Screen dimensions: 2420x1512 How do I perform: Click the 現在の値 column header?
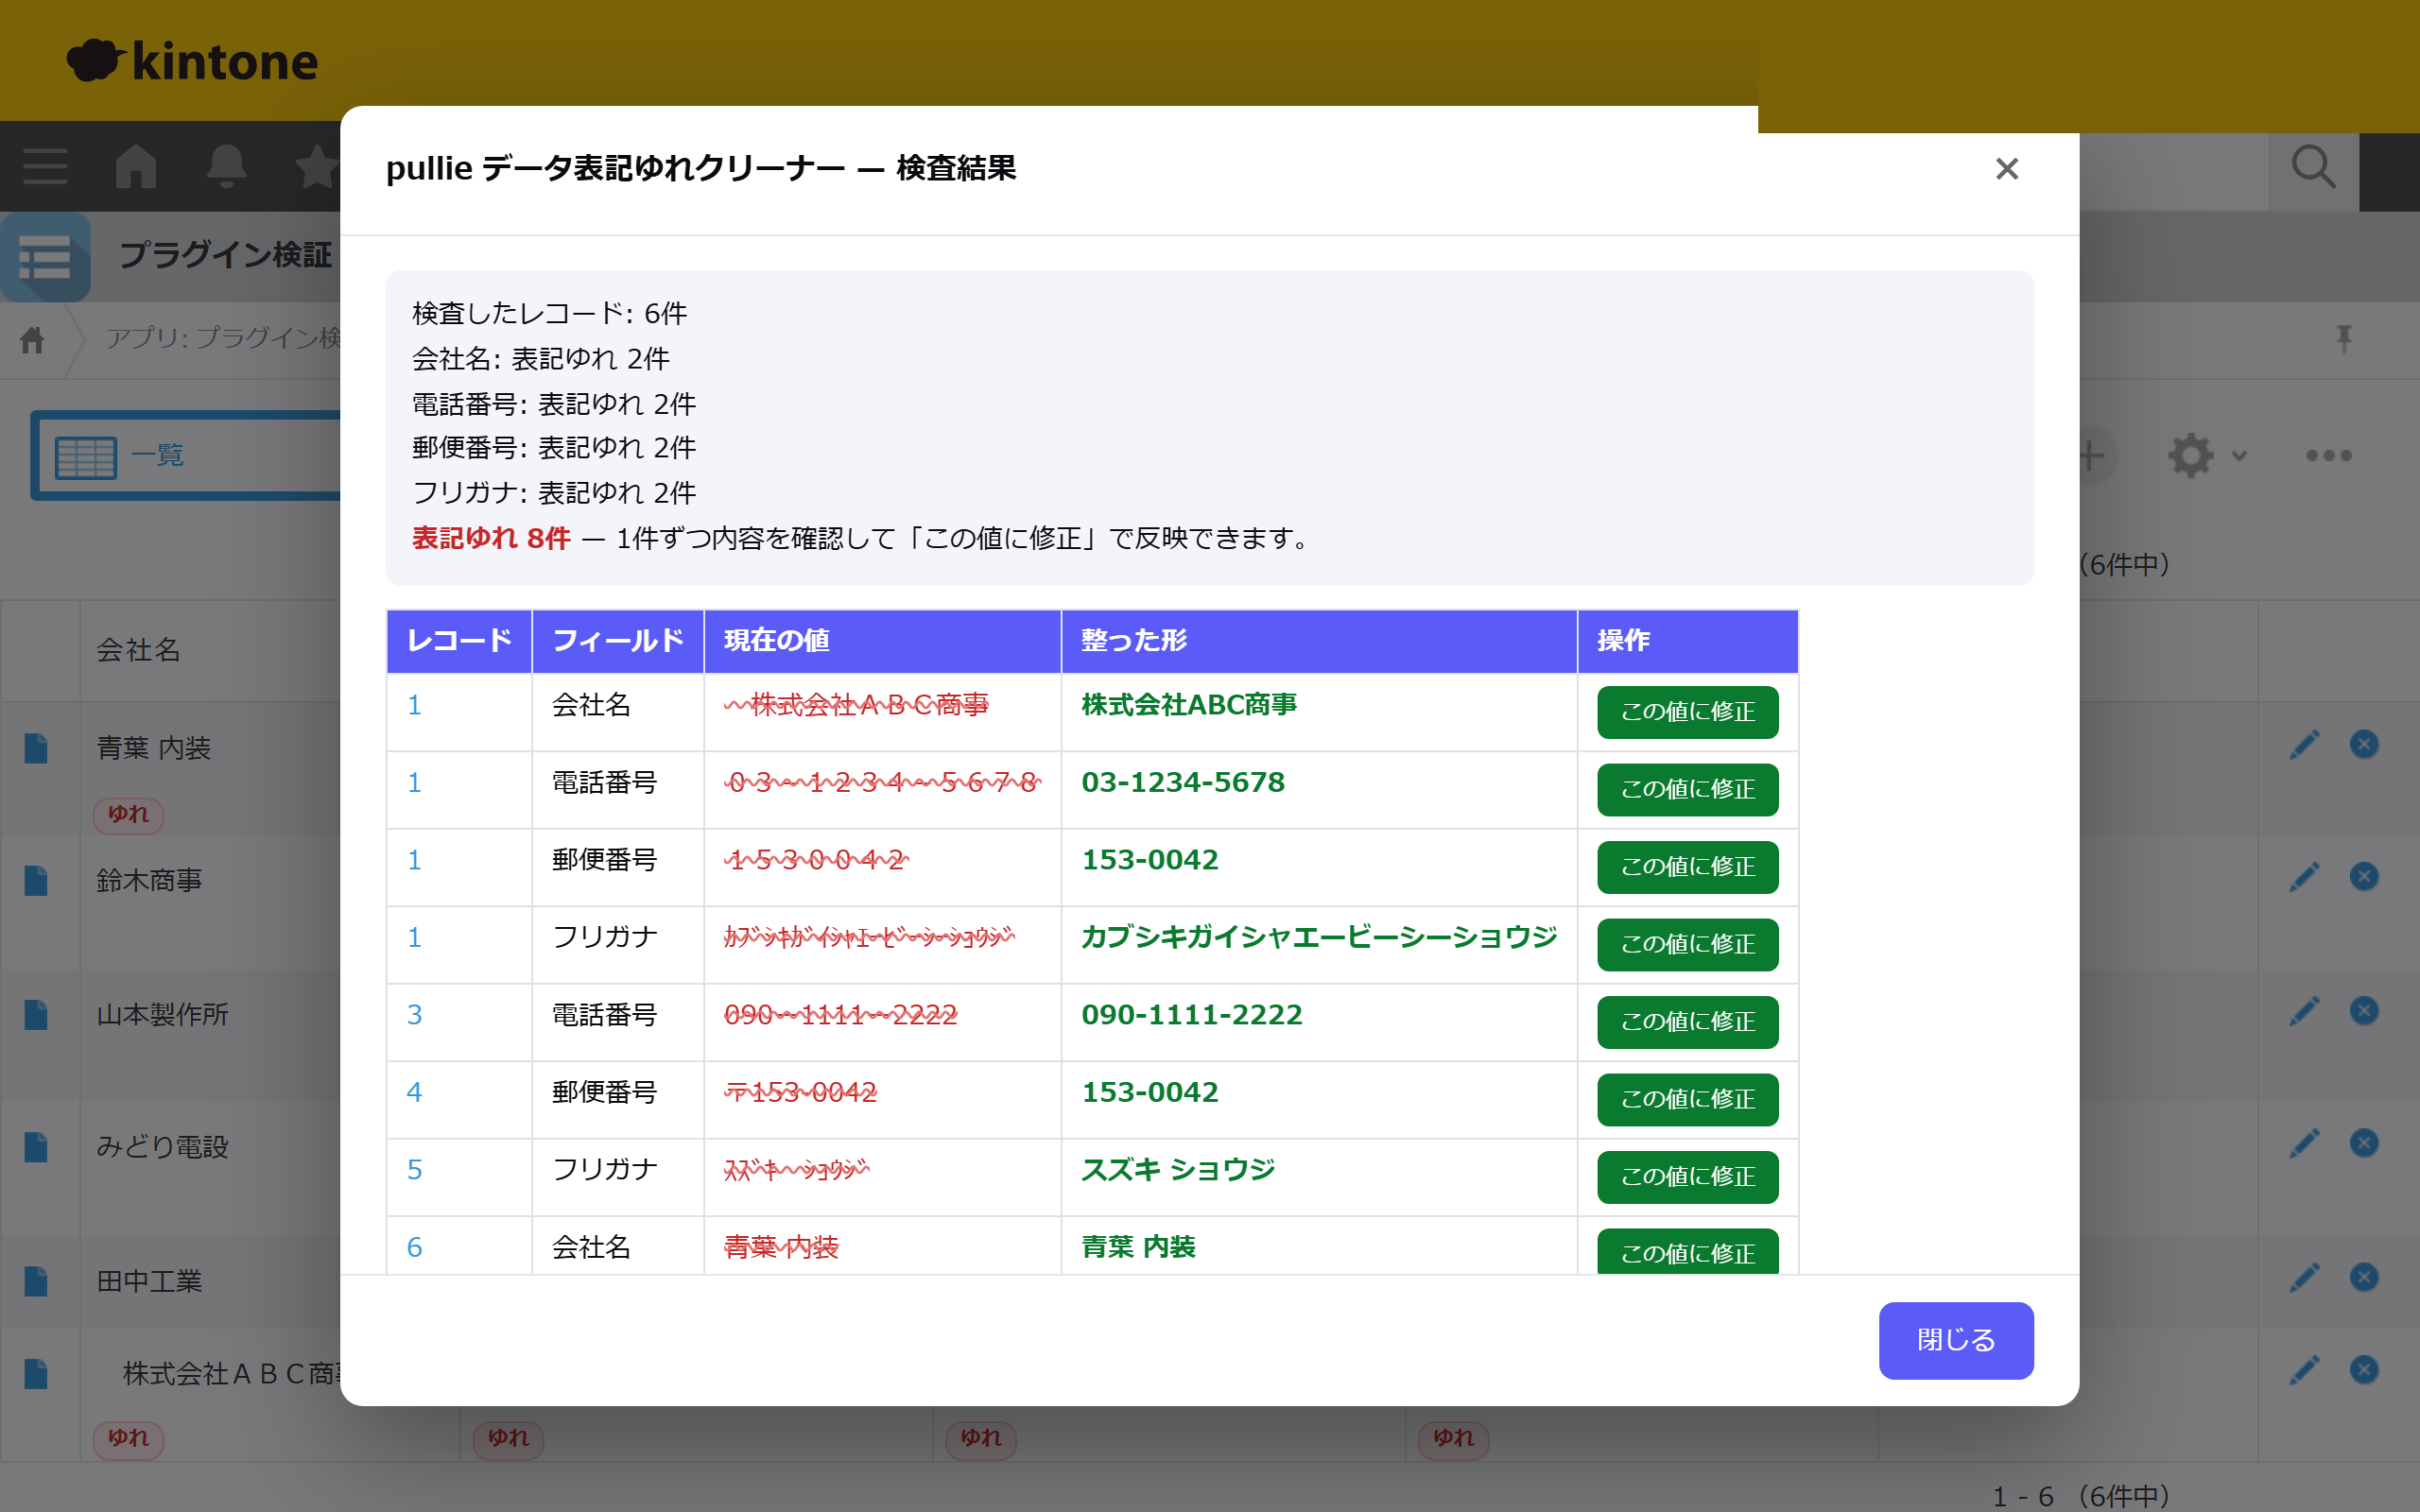click(882, 641)
